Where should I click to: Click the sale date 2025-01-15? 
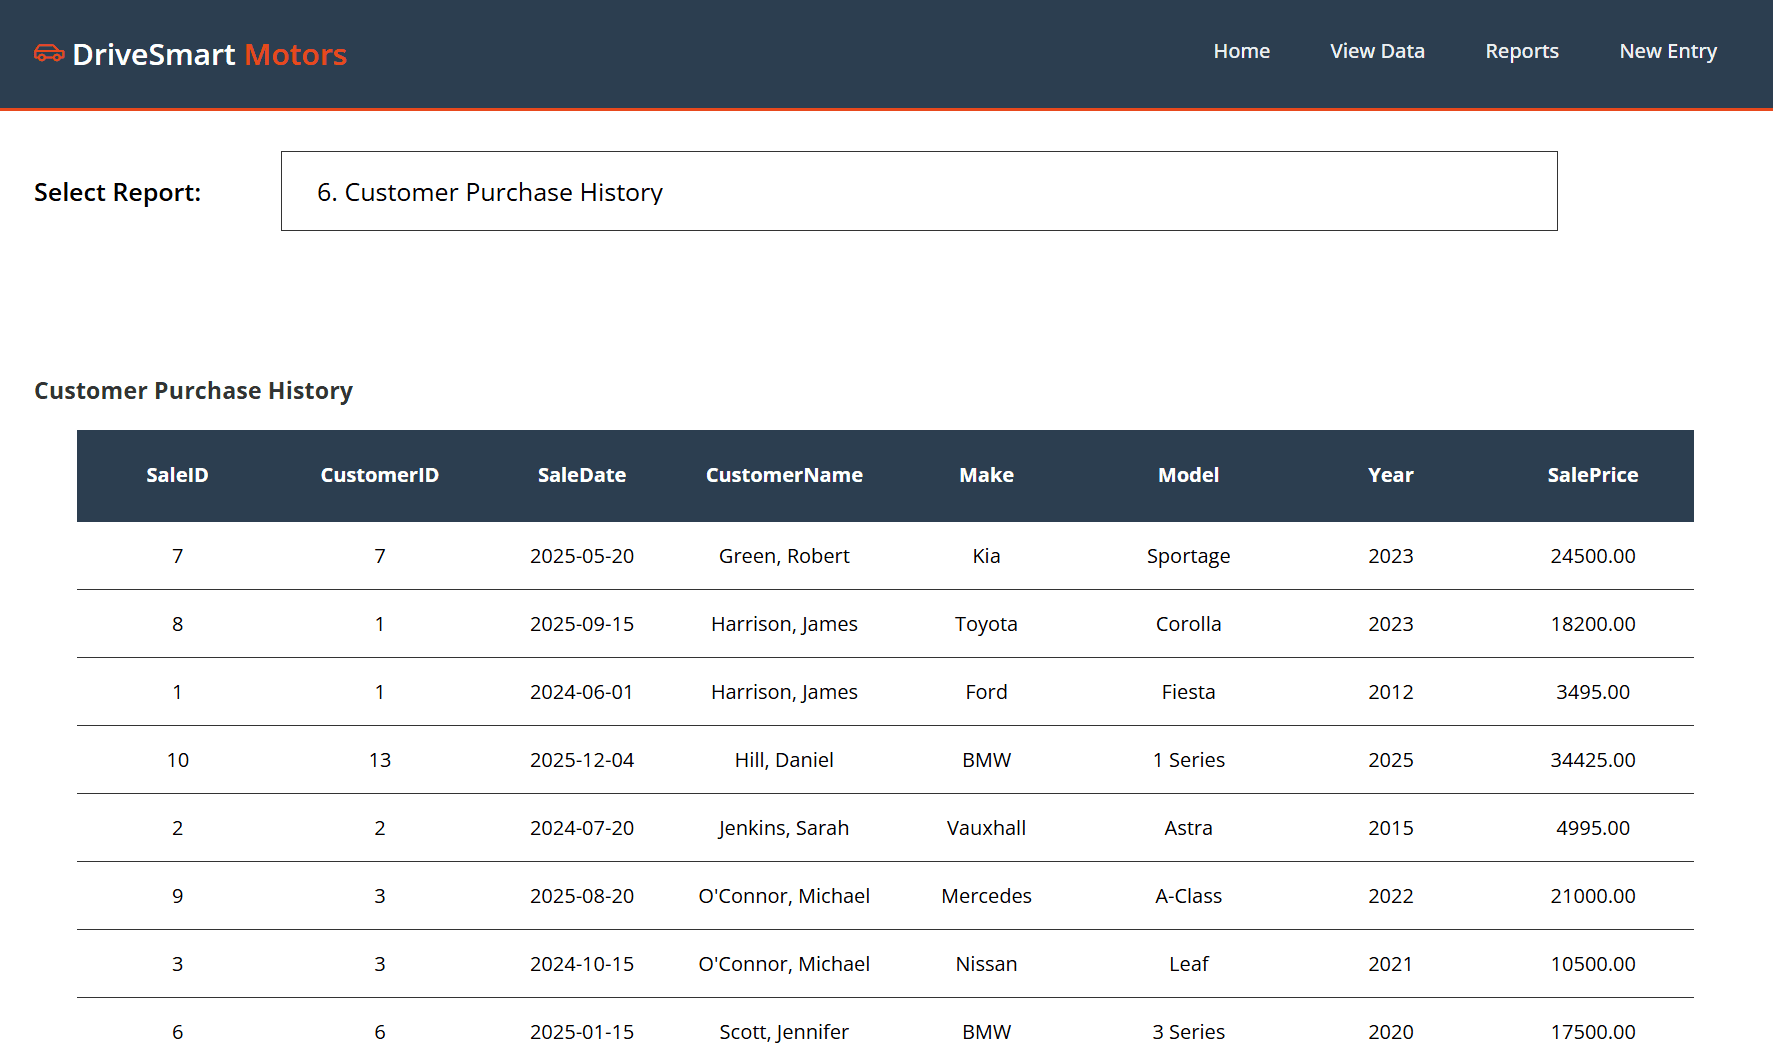pos(582,1032)
